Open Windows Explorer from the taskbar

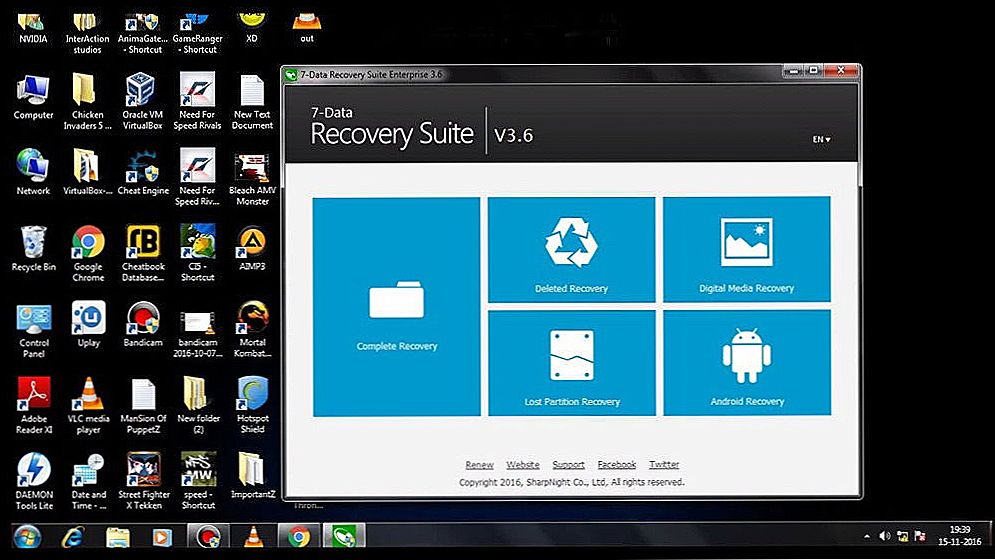[118, 537]
